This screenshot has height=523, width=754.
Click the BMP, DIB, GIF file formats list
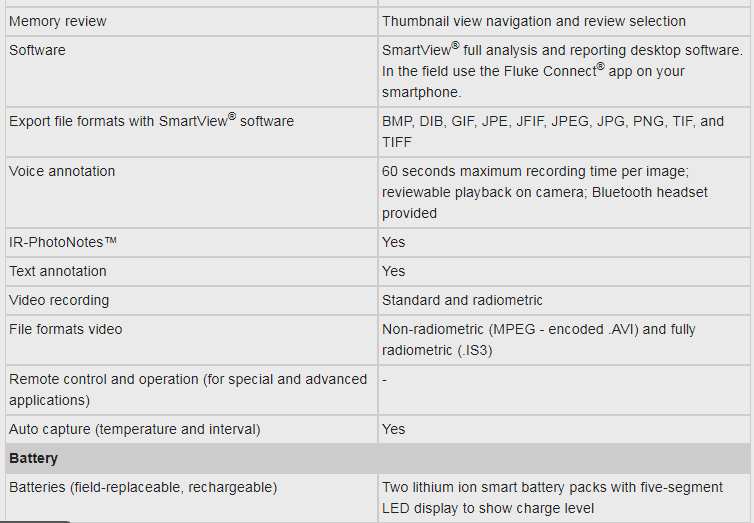552,132
